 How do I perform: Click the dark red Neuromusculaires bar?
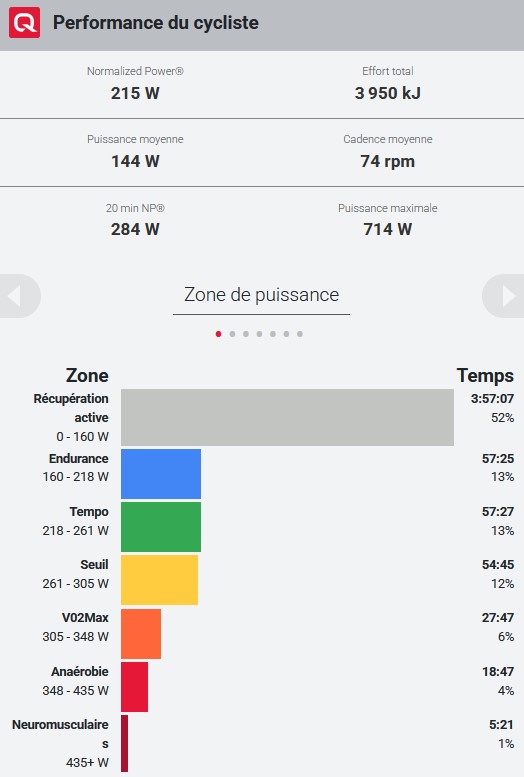click(124, 743)
